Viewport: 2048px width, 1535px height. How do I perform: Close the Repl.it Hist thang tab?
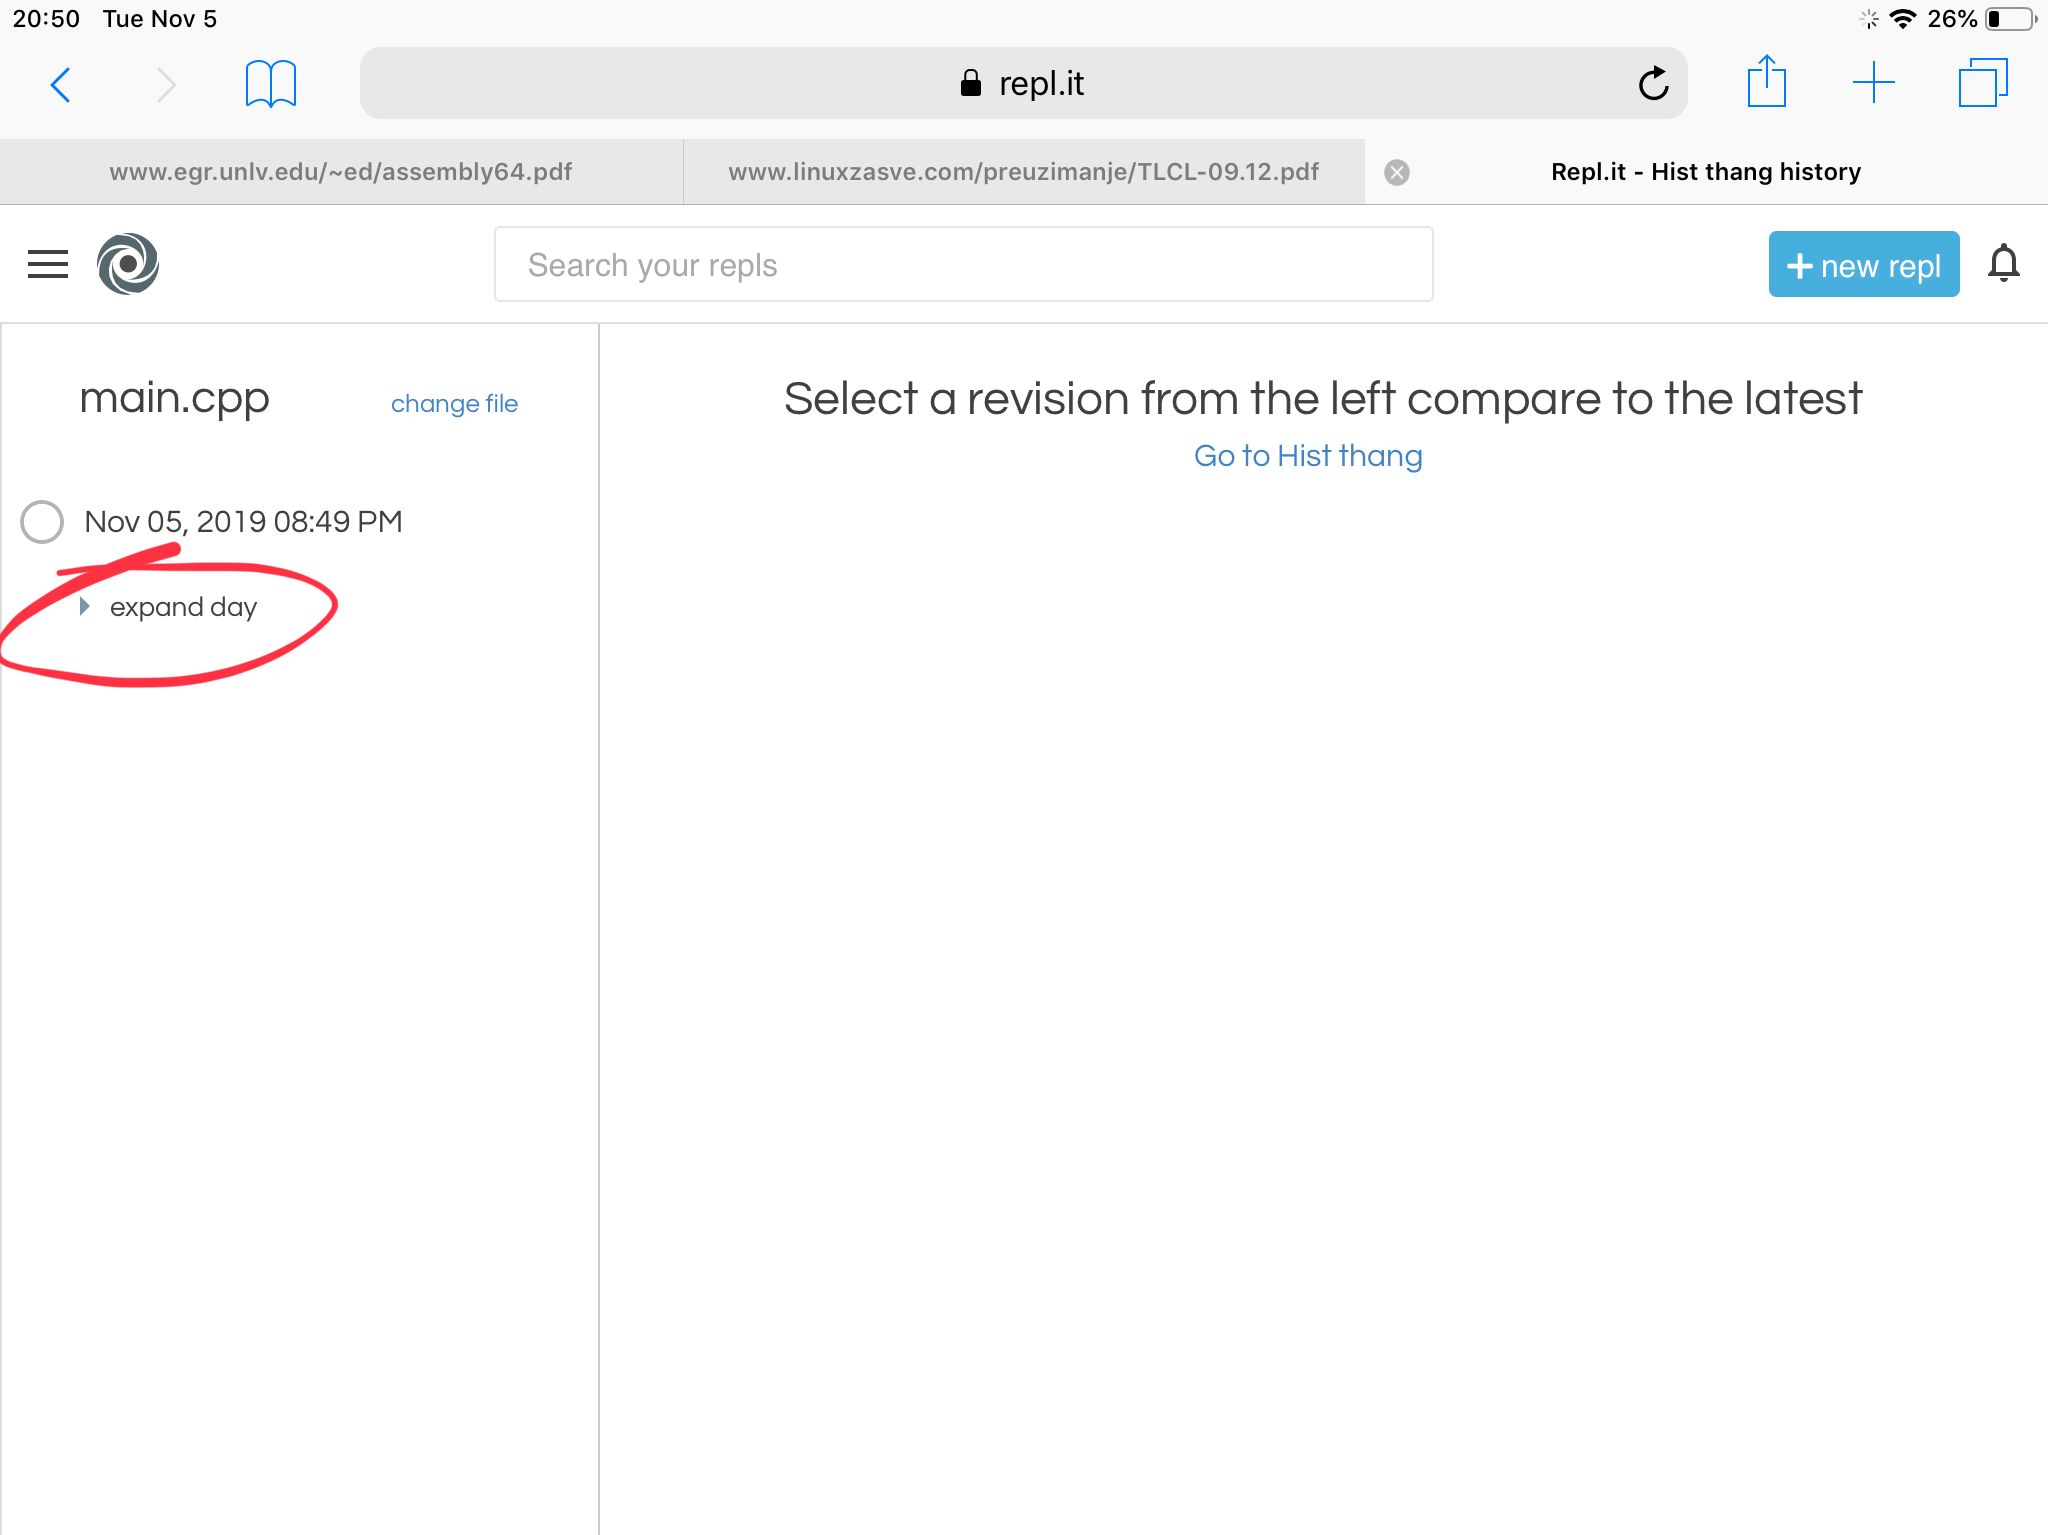1397,173
